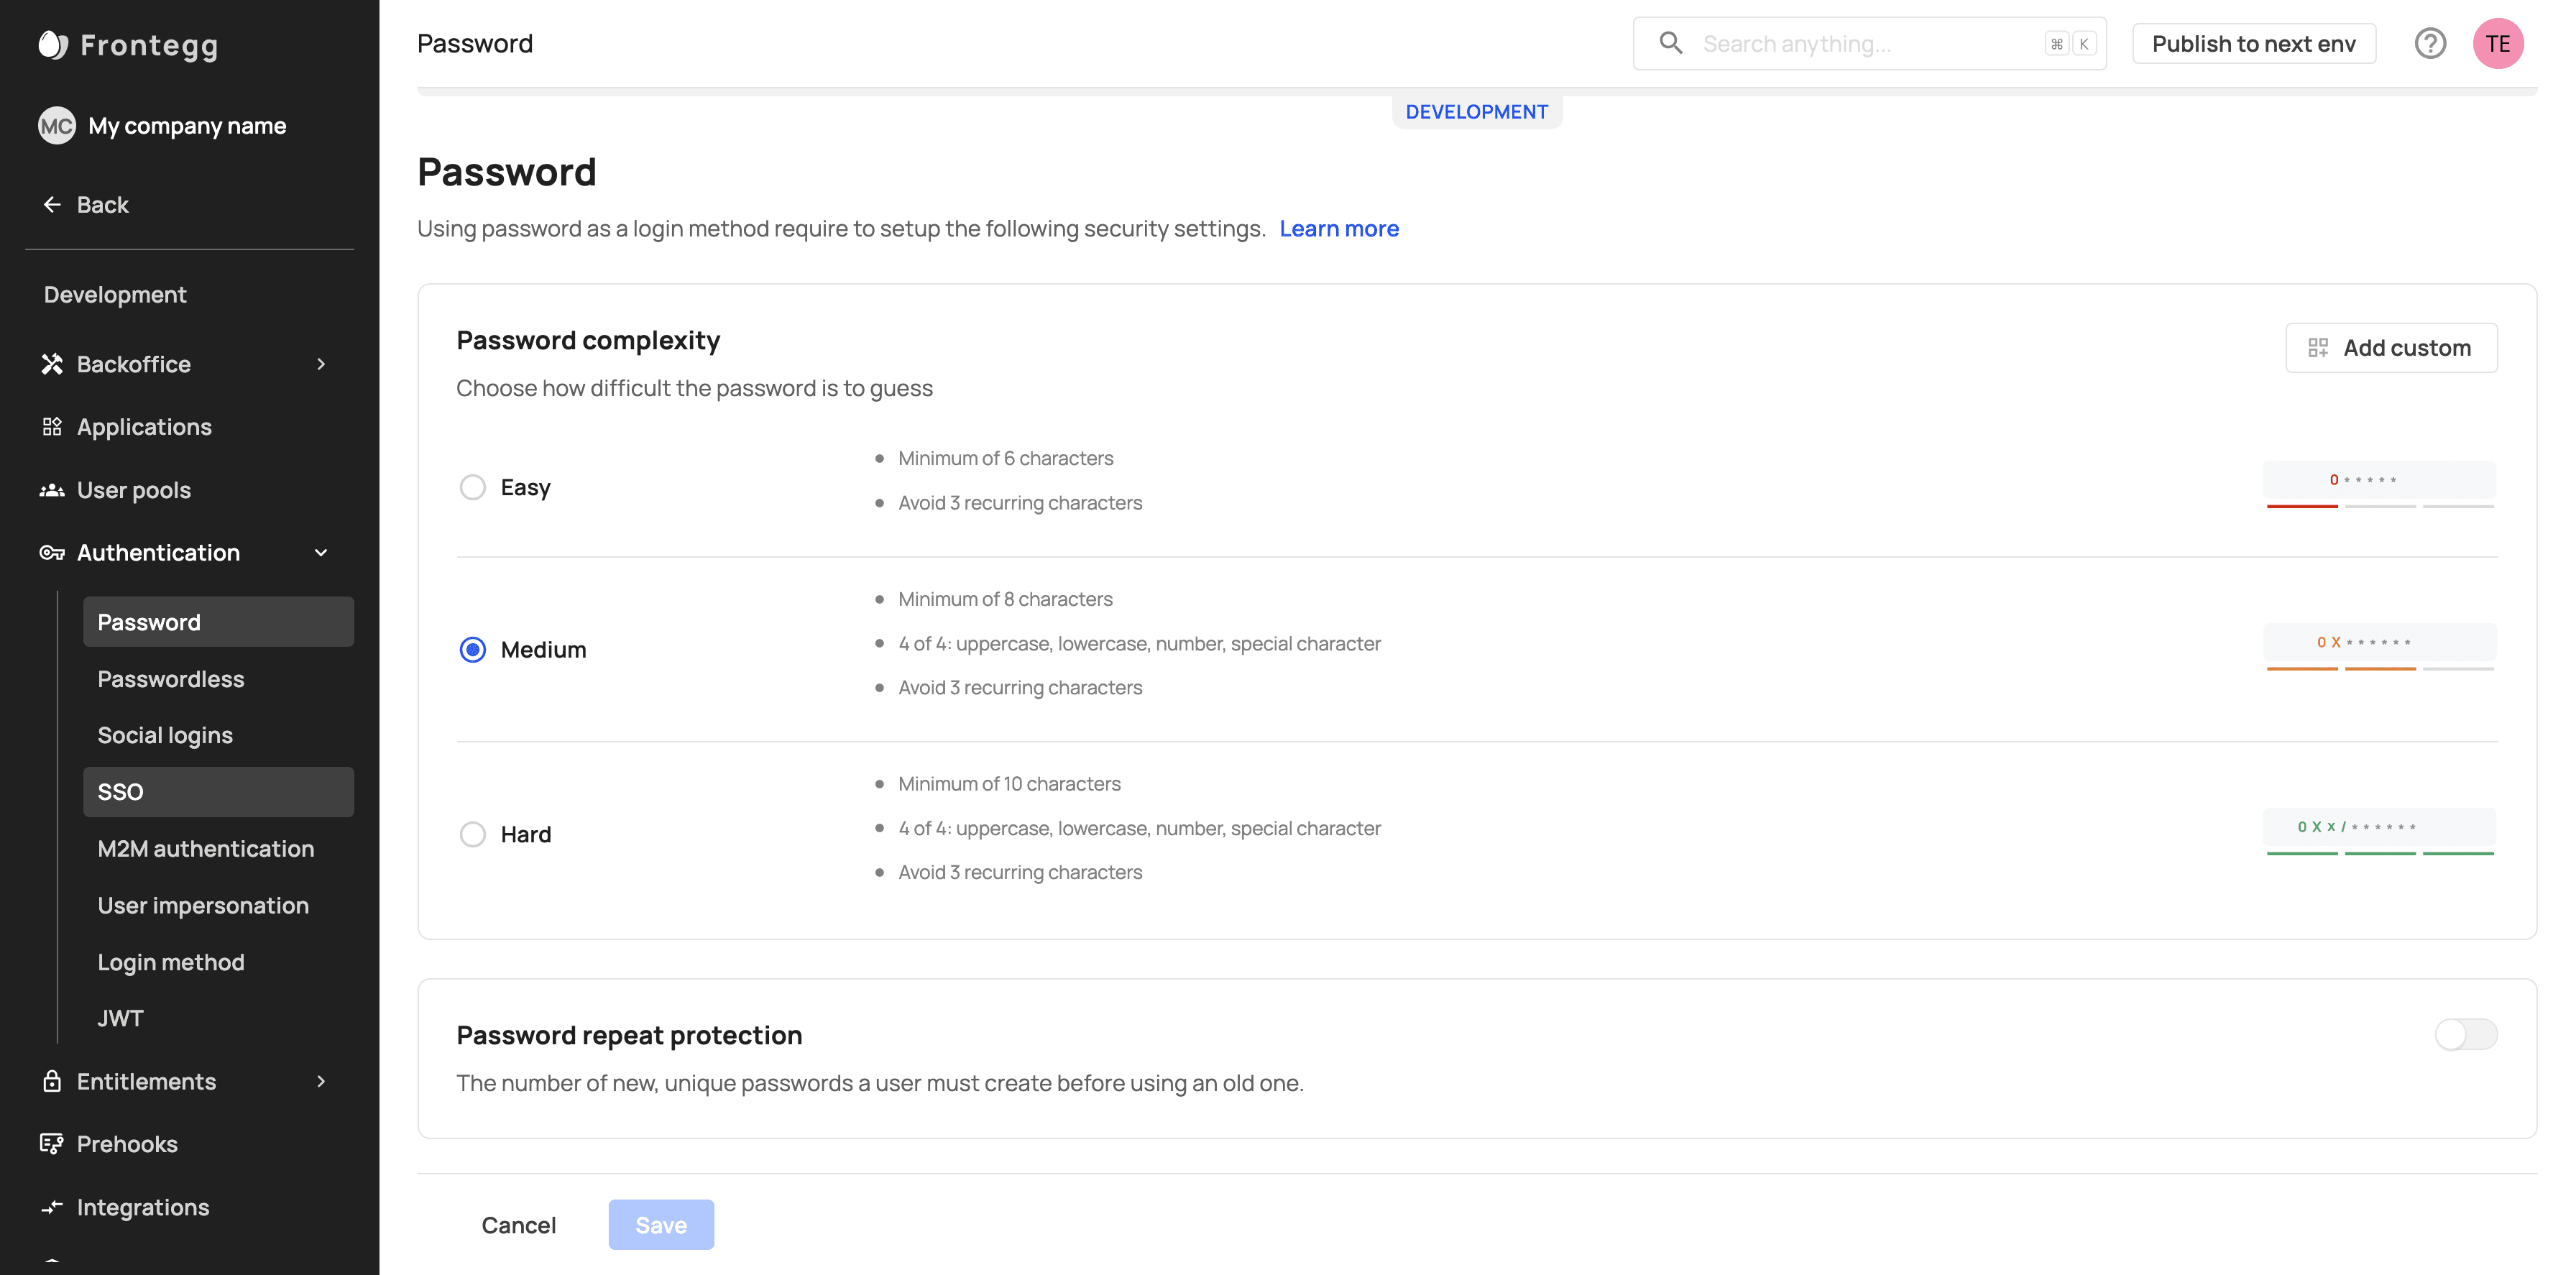Click the search magnifier icon
2576x1275 pixels.
pos(1670,43)
